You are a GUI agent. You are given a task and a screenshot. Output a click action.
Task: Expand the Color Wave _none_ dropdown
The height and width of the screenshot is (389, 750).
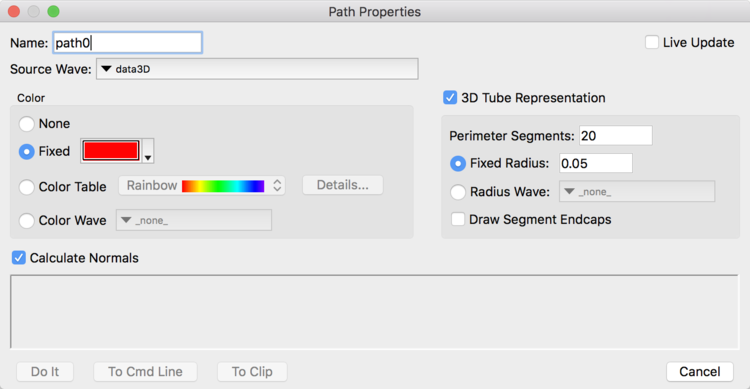[x=194, y=220]
